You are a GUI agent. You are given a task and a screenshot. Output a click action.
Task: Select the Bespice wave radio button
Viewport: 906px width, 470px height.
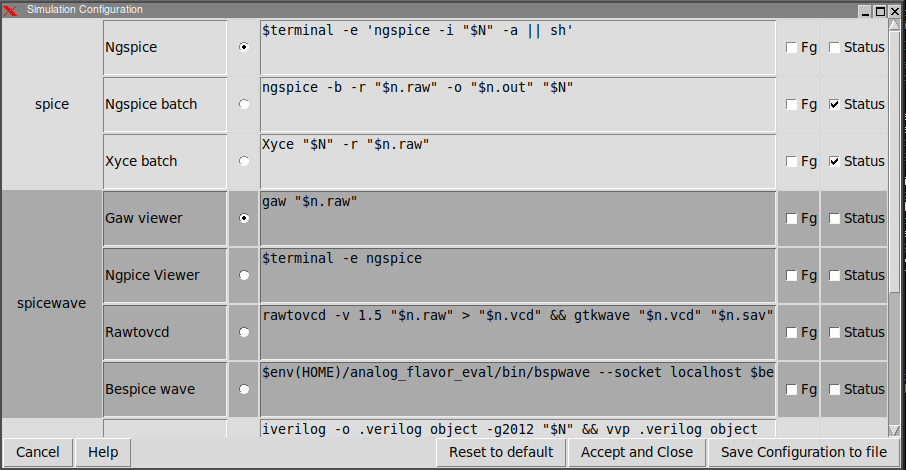[x=244, y=389]
